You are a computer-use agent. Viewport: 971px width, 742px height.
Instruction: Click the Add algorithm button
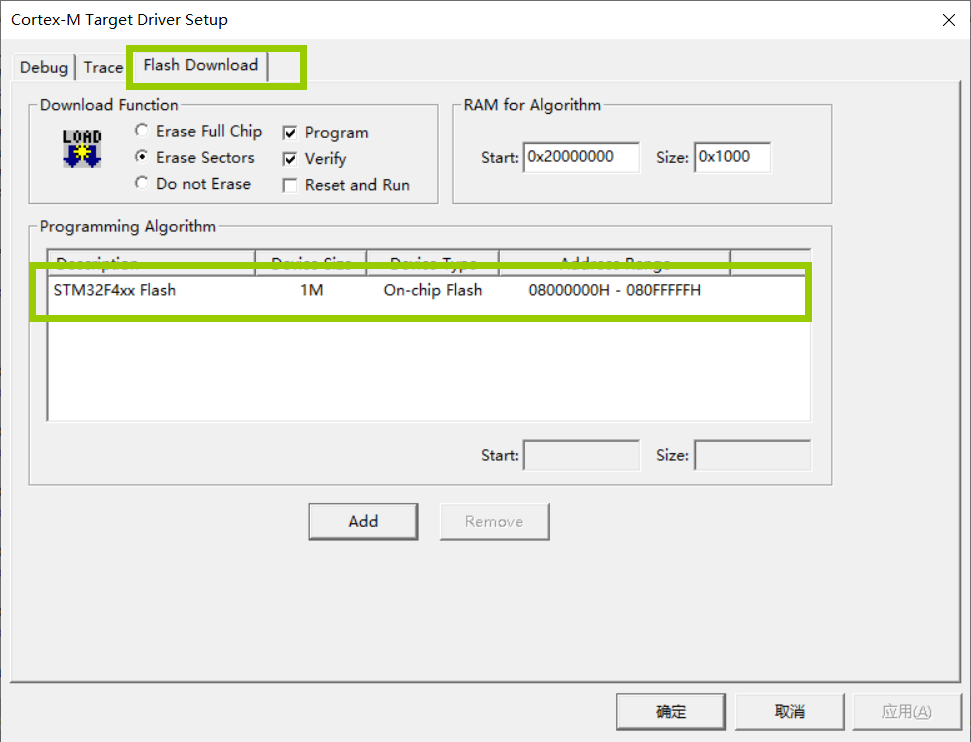click(x=364, y=522)
